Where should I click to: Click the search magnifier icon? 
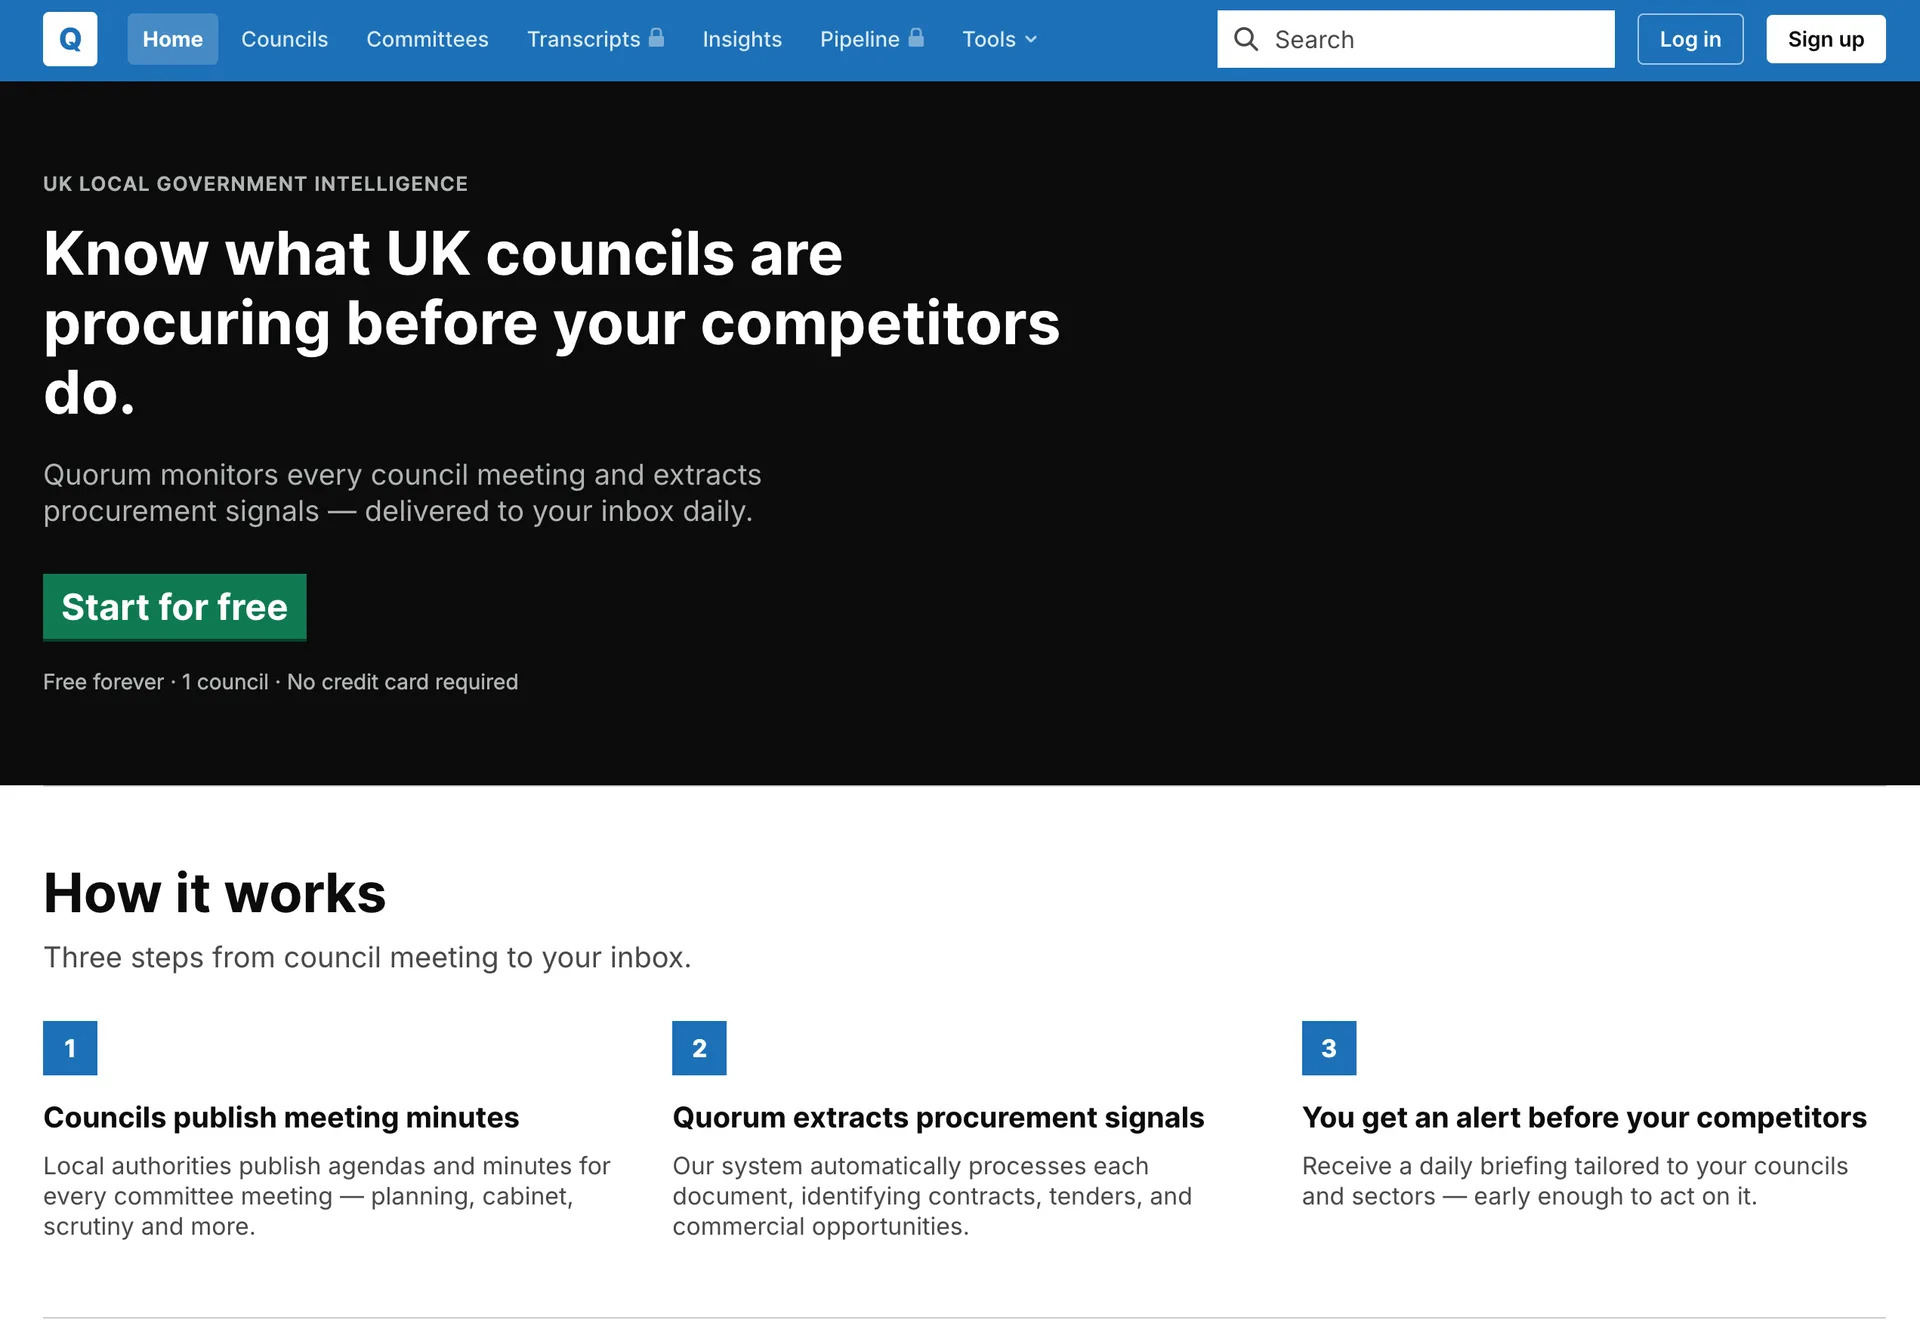1245,39
